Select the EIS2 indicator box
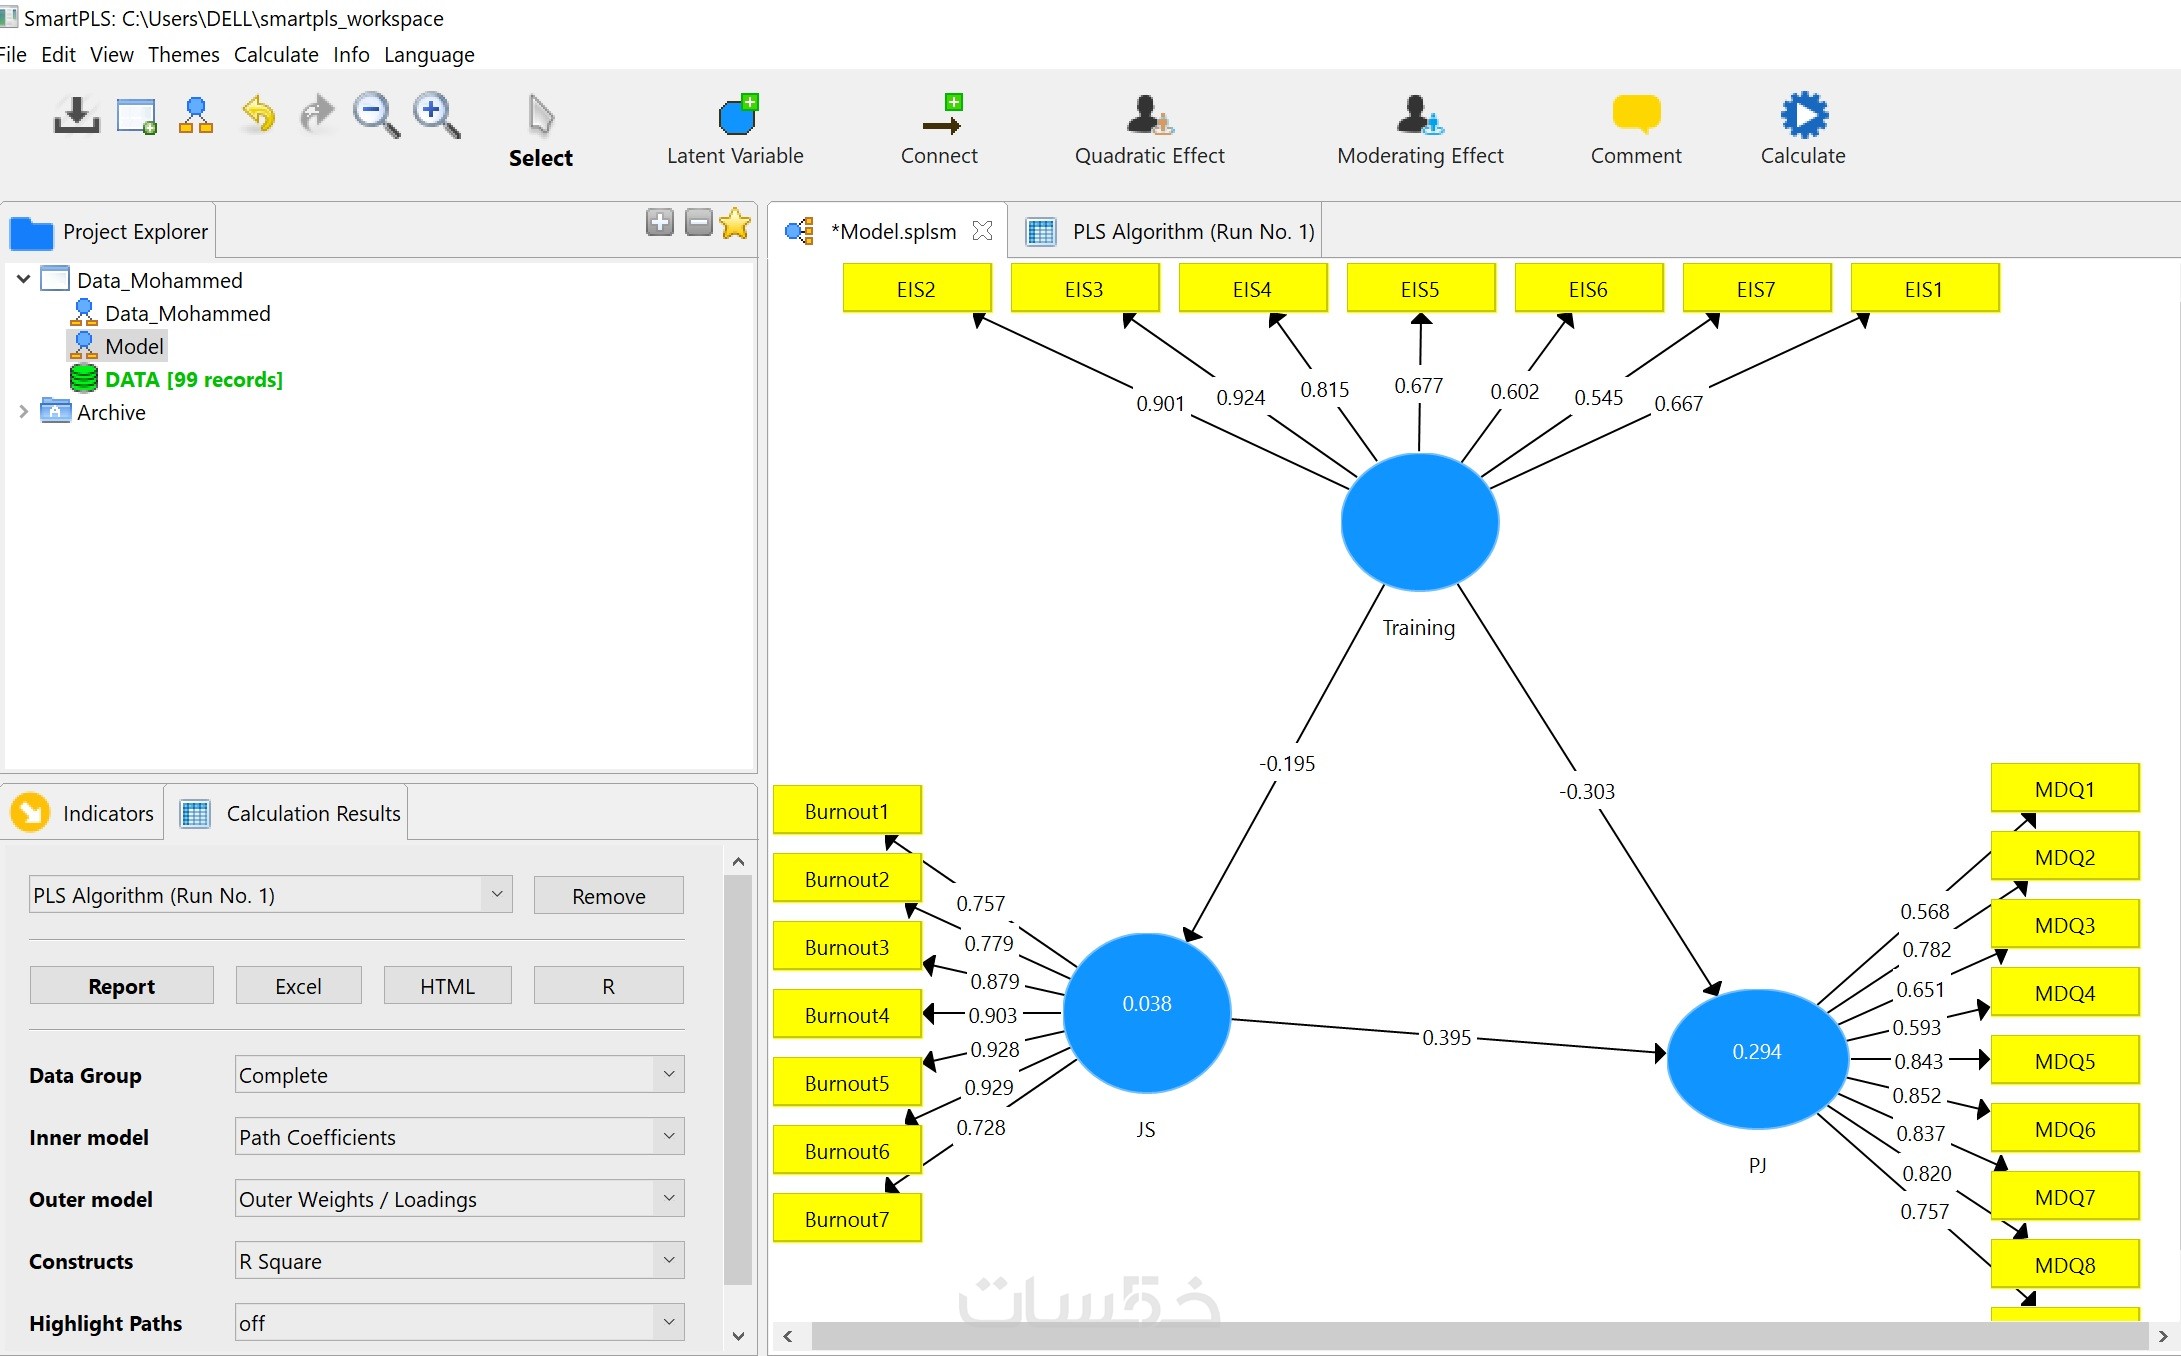 916,289
